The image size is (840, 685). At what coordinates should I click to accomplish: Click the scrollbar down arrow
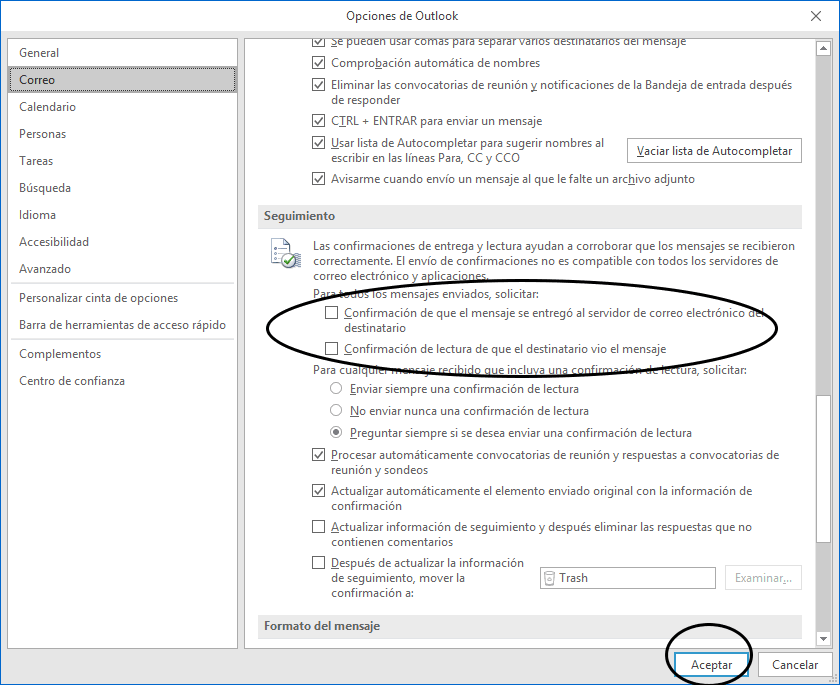[823, 638]
